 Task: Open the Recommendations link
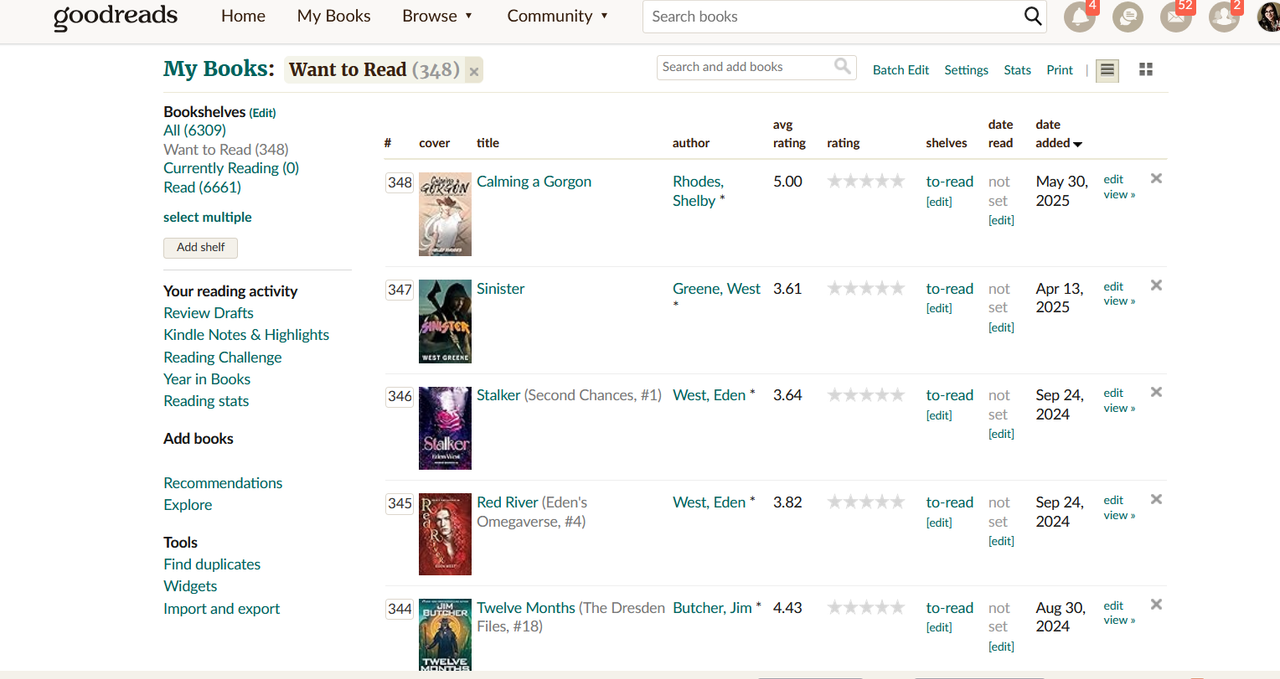(x=223, y=483)
